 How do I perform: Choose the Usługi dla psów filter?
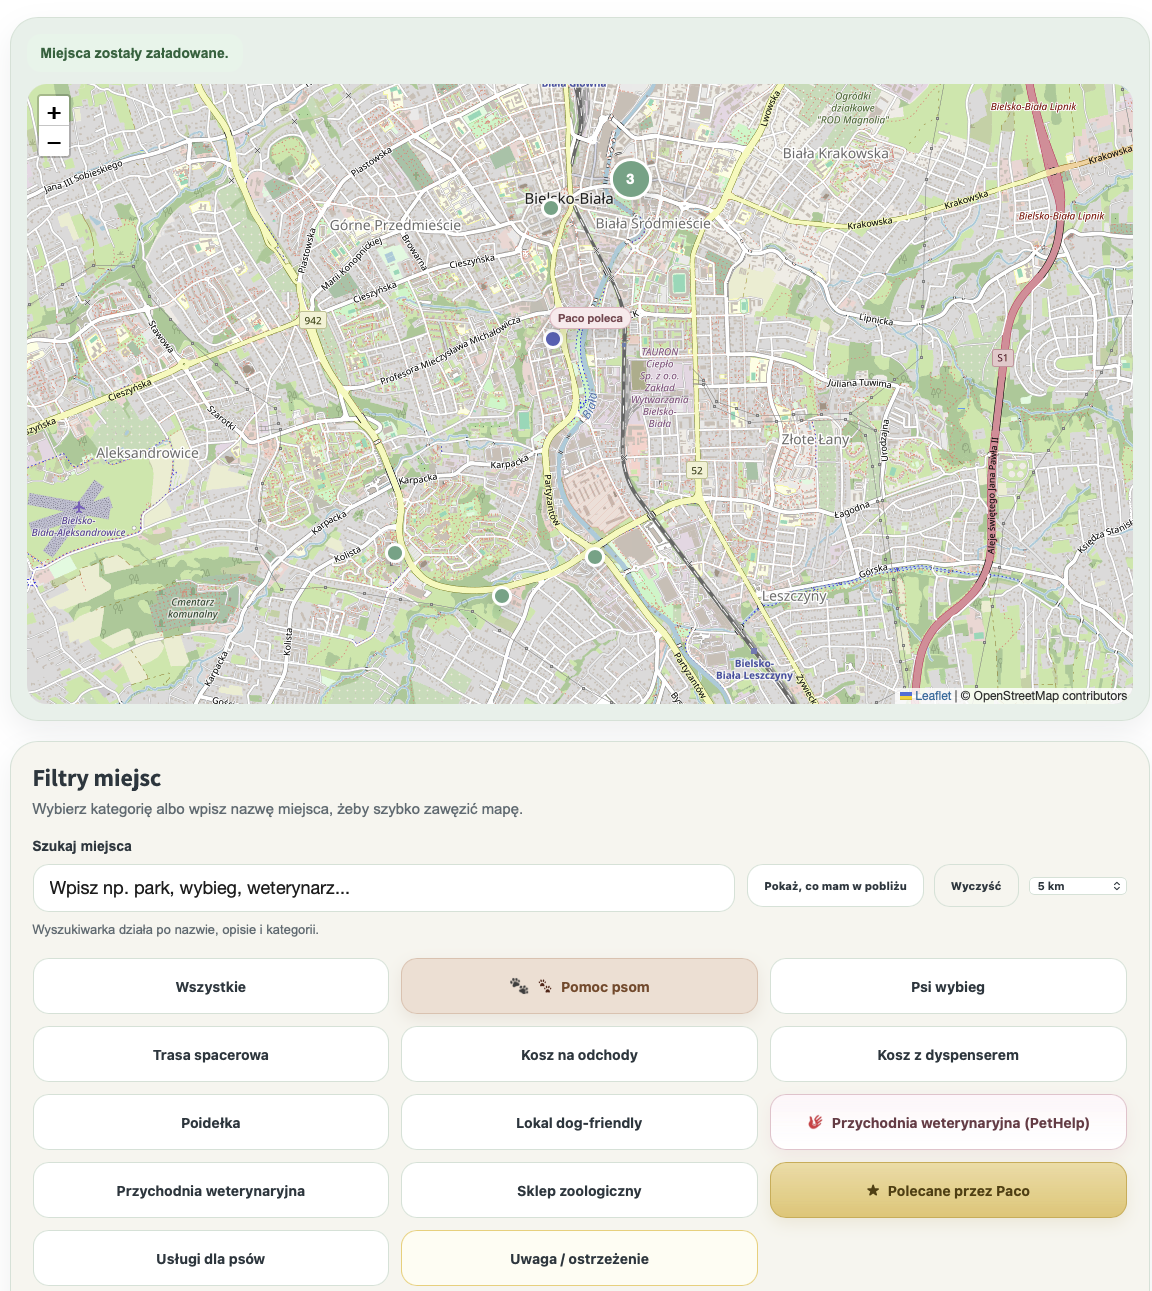[x=211, y=1259]
